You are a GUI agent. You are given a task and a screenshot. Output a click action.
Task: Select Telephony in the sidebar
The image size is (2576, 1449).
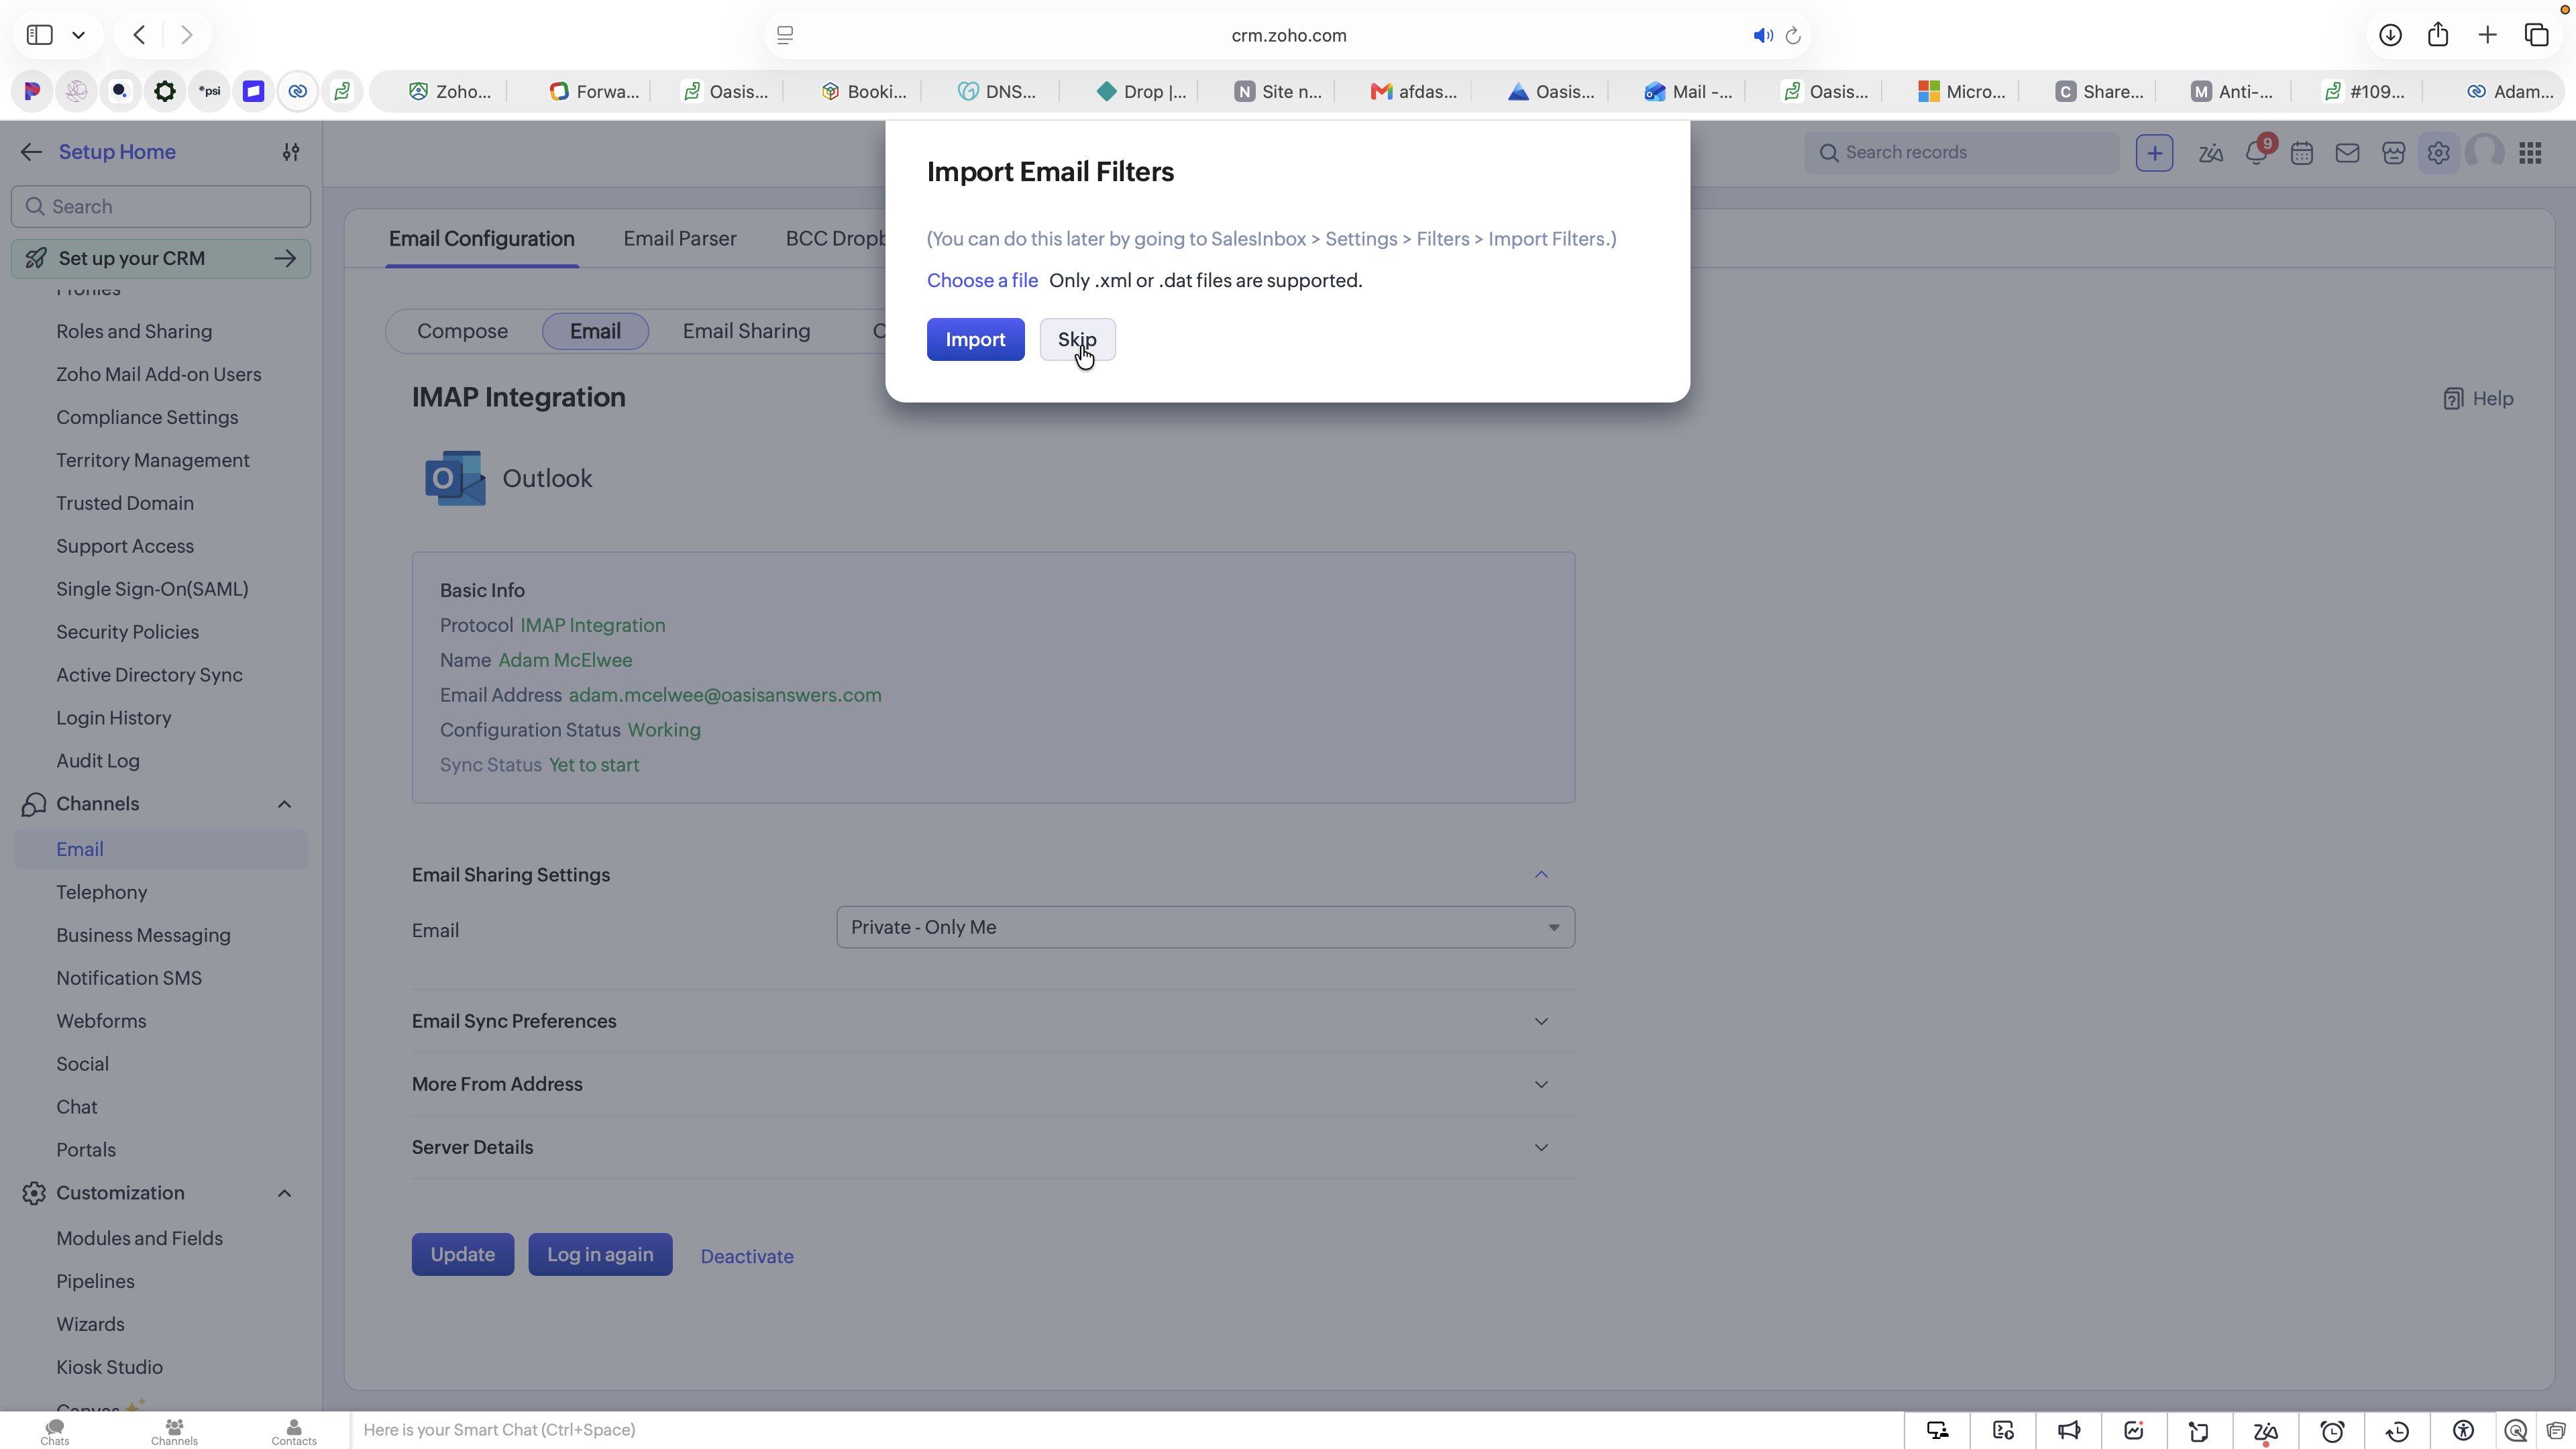click(x=102, y=892)
